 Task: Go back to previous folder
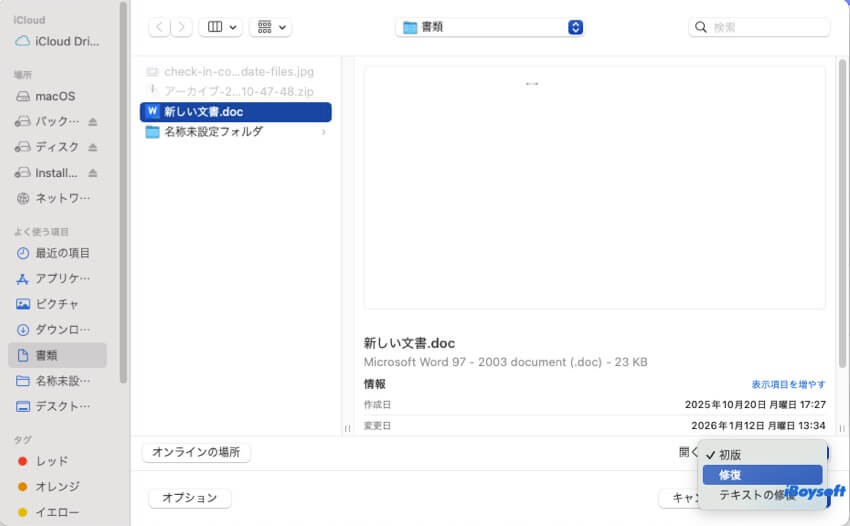pos(159,27)
